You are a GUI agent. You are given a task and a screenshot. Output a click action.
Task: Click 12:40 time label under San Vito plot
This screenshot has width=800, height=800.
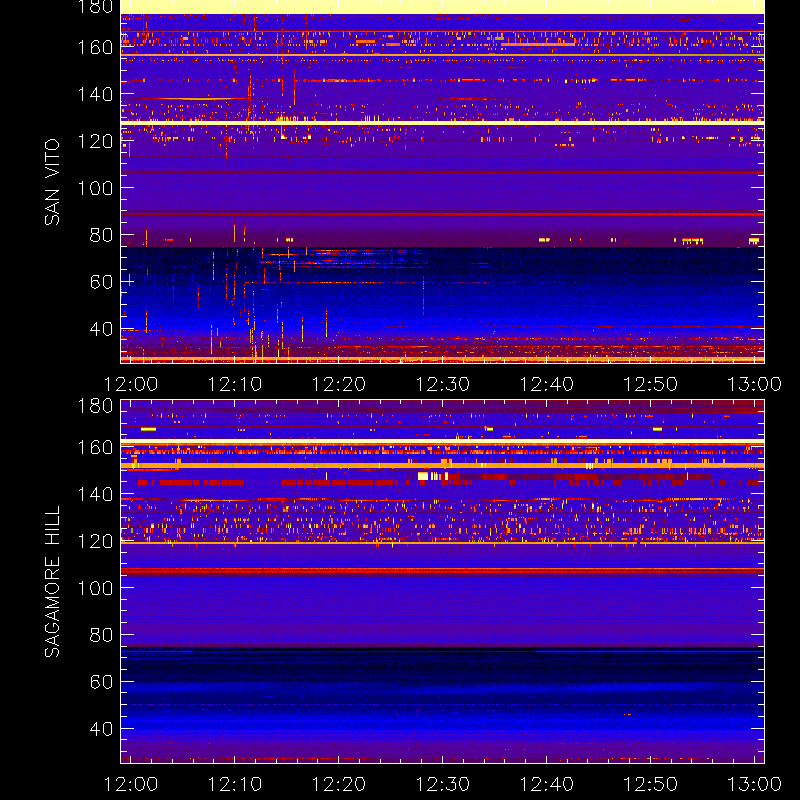click(547, 384)
